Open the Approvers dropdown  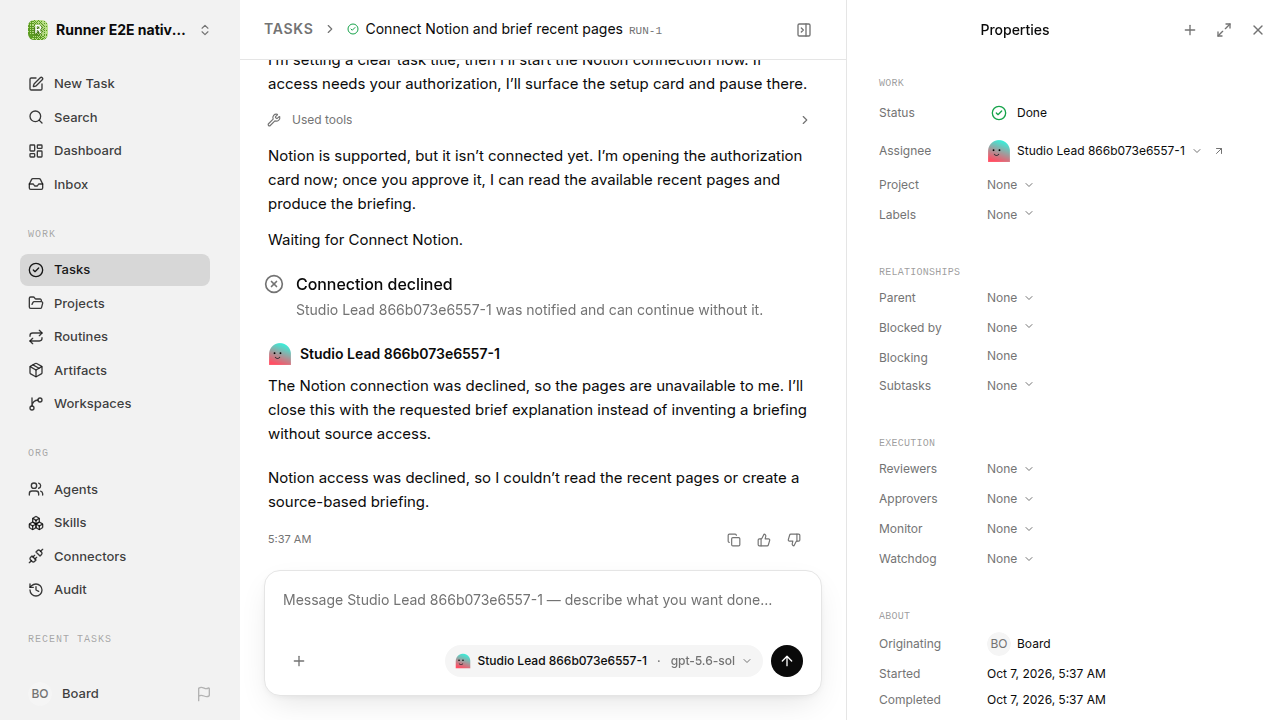point(1010,499)
